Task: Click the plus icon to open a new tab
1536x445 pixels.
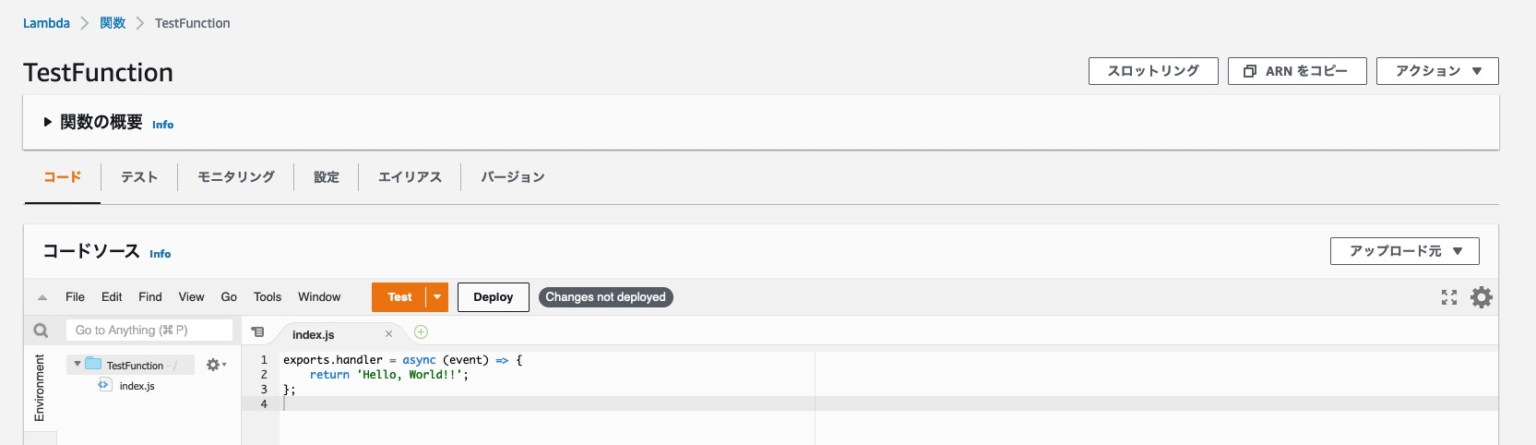Action: (421, 332)
